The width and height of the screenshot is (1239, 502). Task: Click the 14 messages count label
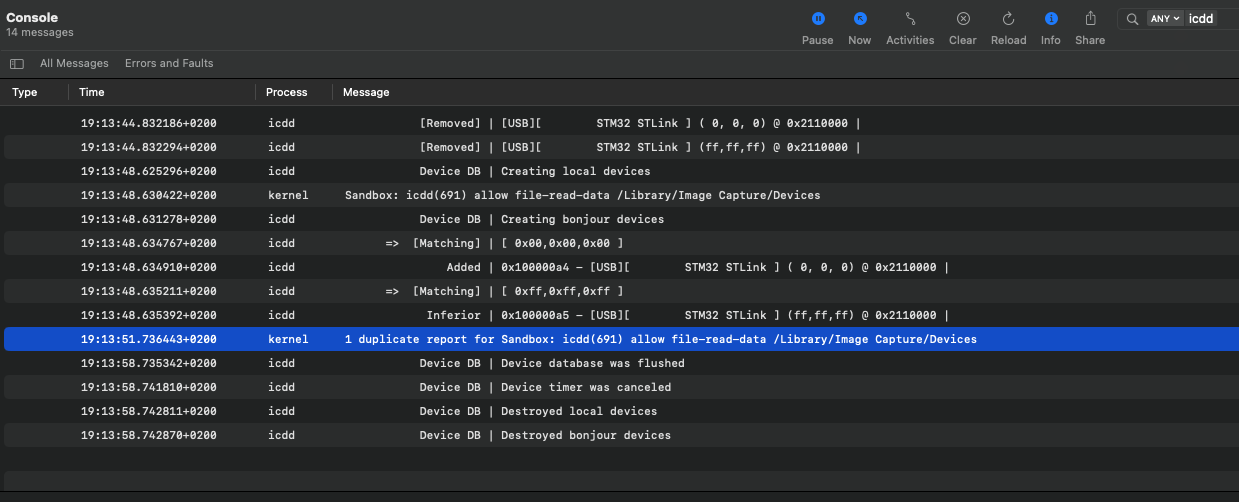tap(40, 33)
